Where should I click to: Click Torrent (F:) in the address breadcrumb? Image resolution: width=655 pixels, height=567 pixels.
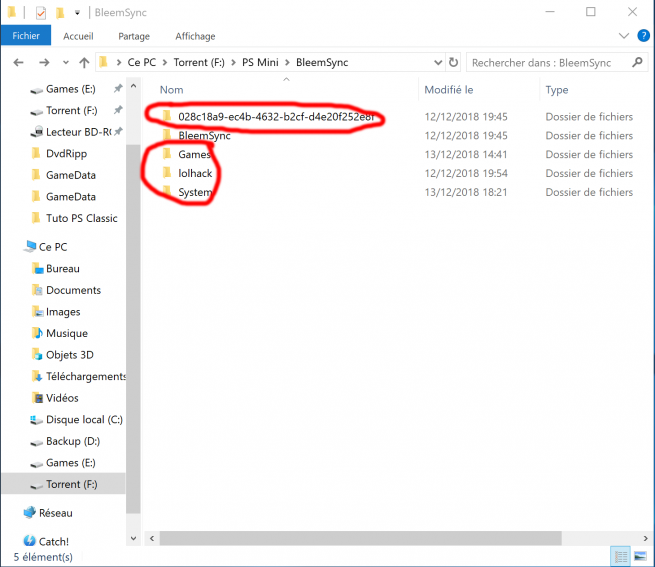[x=199, y=63]
